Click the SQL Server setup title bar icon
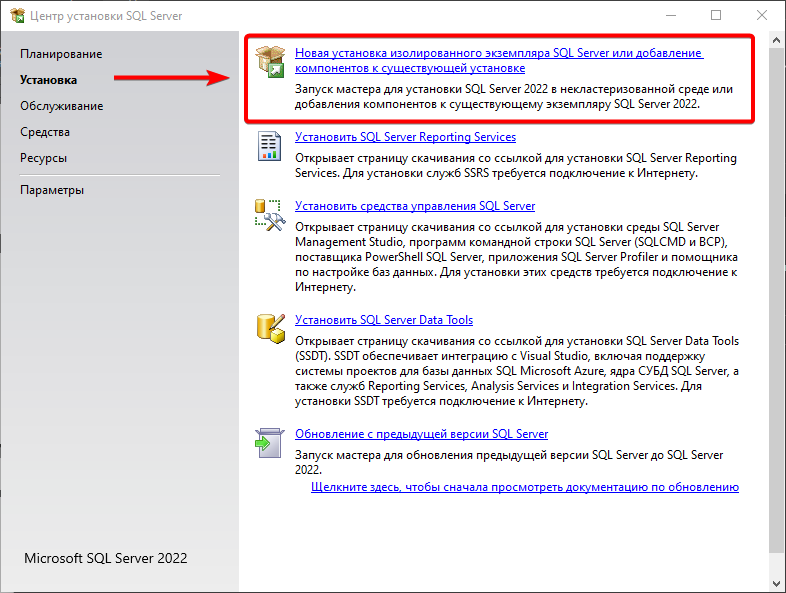The image size is (786, 593). (x=18, y=16)
